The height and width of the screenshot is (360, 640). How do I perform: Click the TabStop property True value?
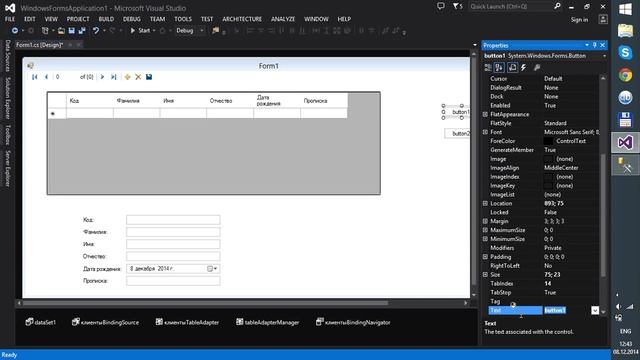(550, 293)
